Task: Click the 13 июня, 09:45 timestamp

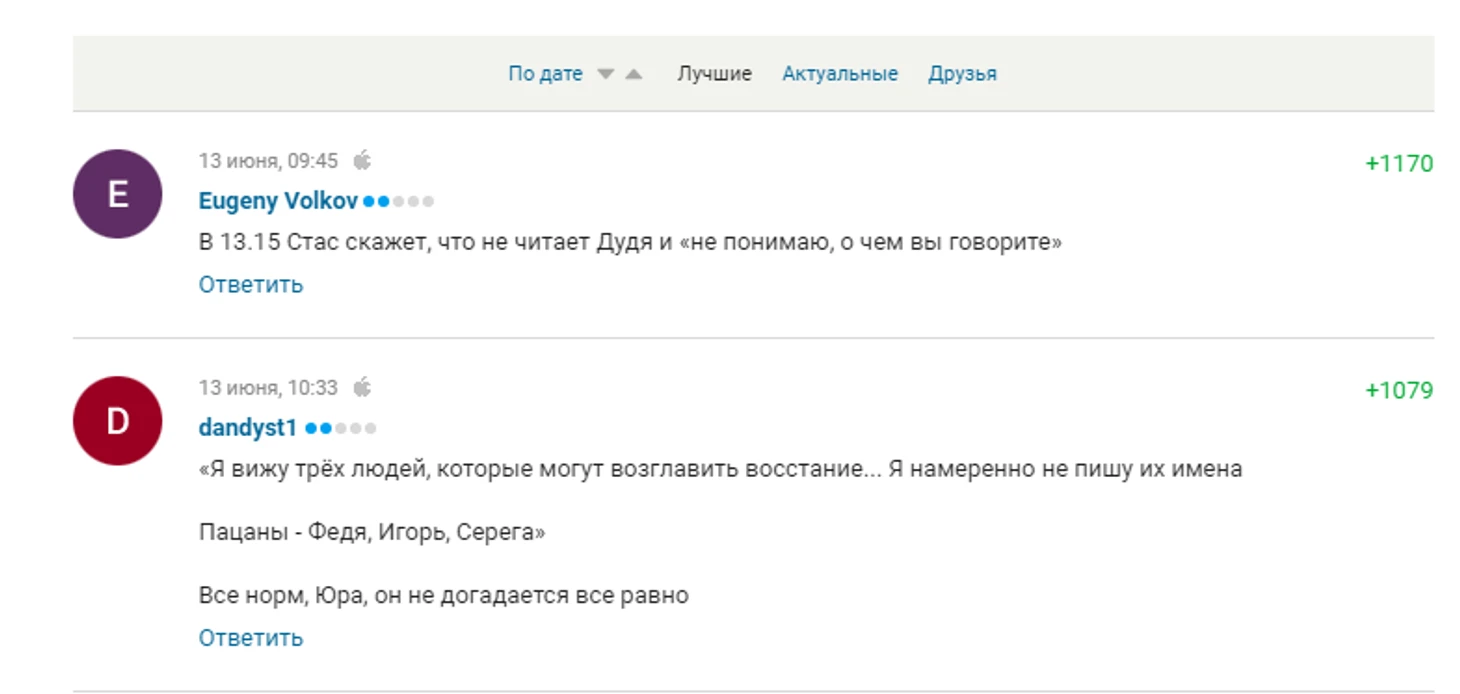Action: (x=268, y=161)
